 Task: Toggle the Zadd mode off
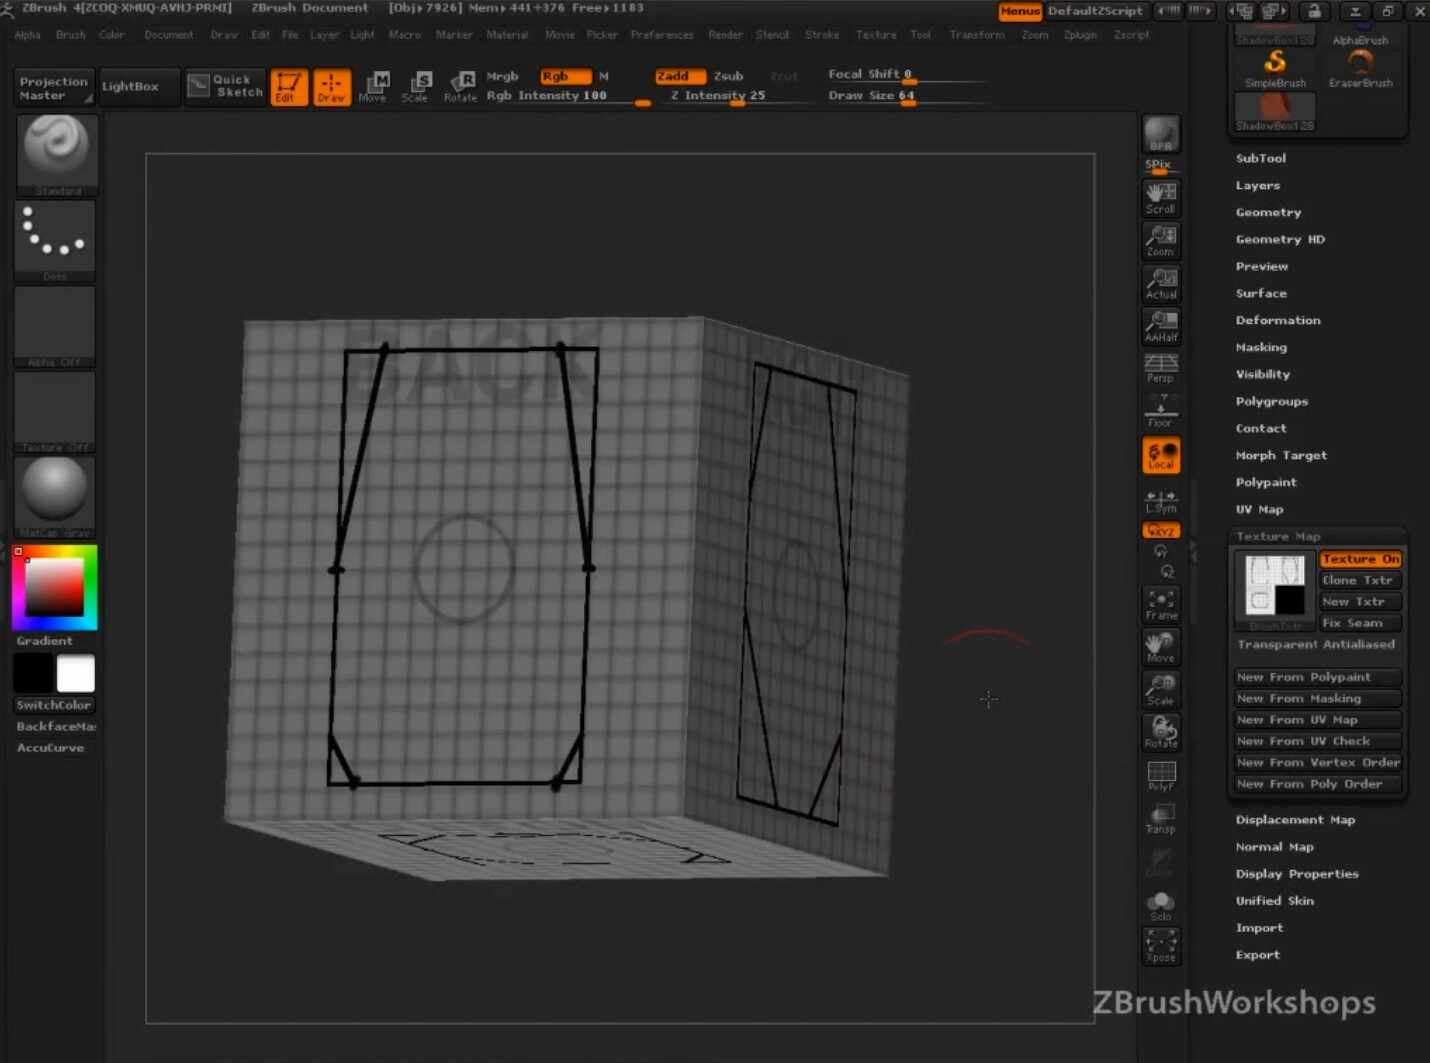[x=679, y=76]
